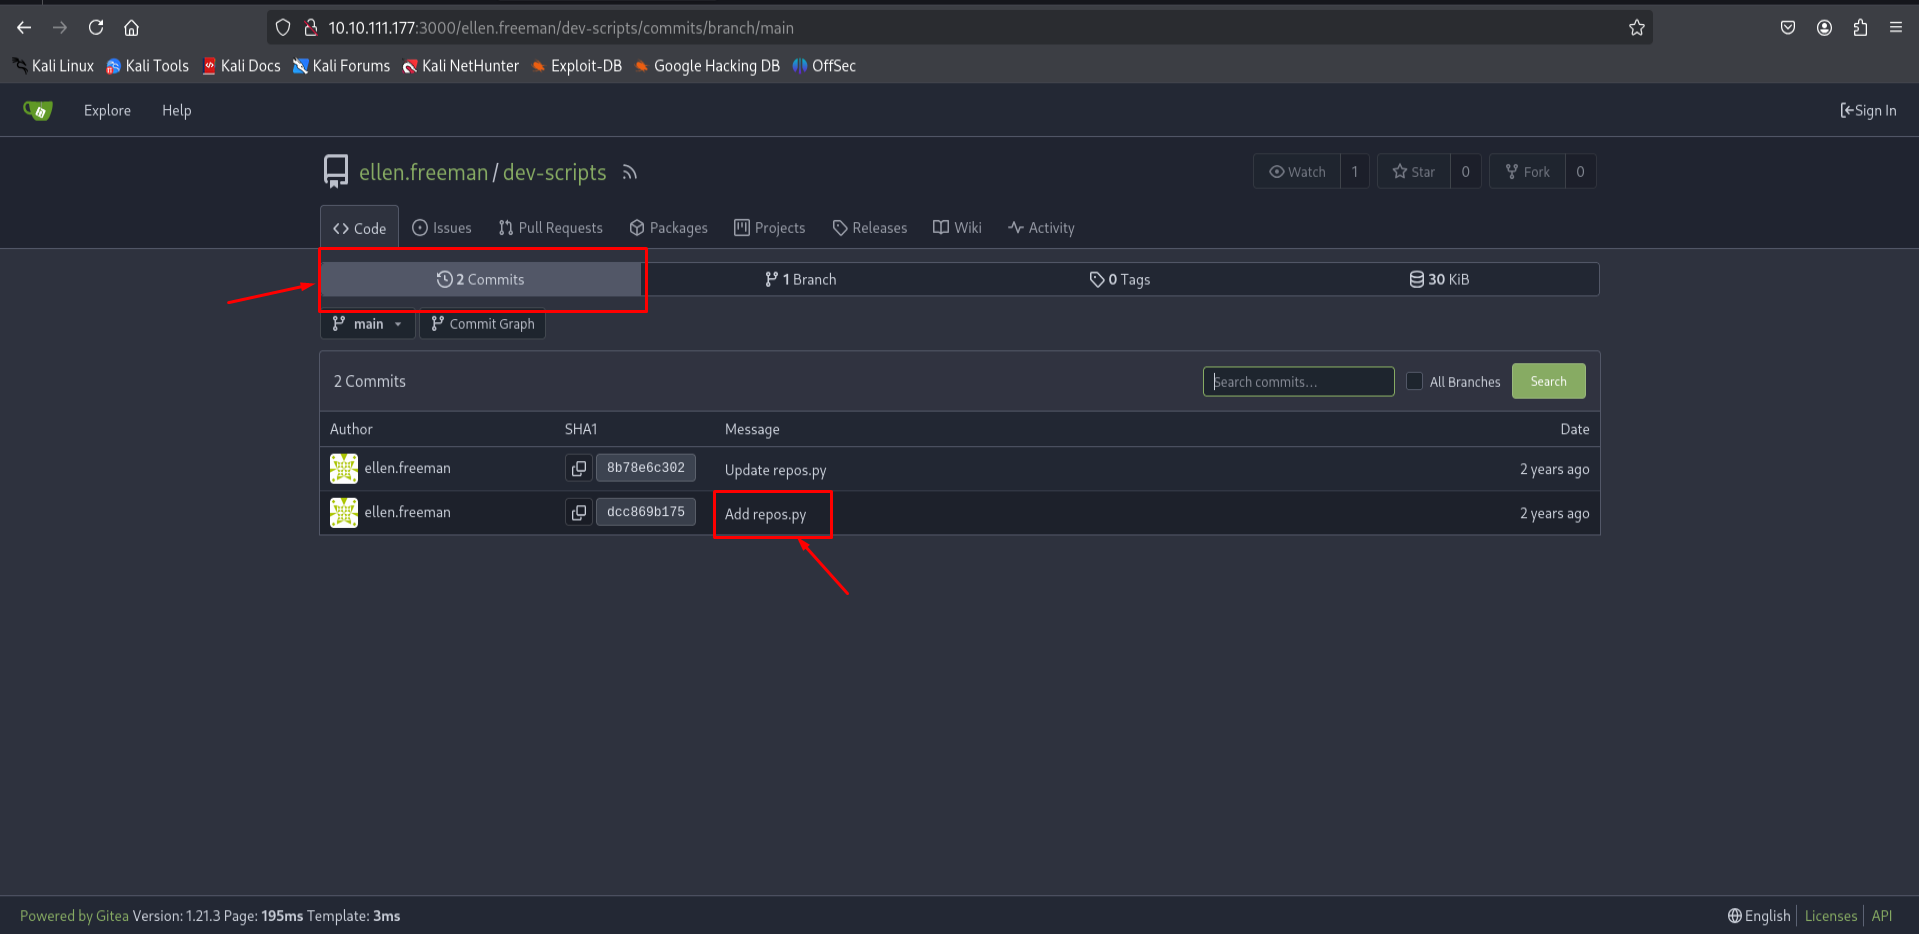The image size is (1919, 934).
Task: Open the Pocket save icon
Action: (1788, 28)
